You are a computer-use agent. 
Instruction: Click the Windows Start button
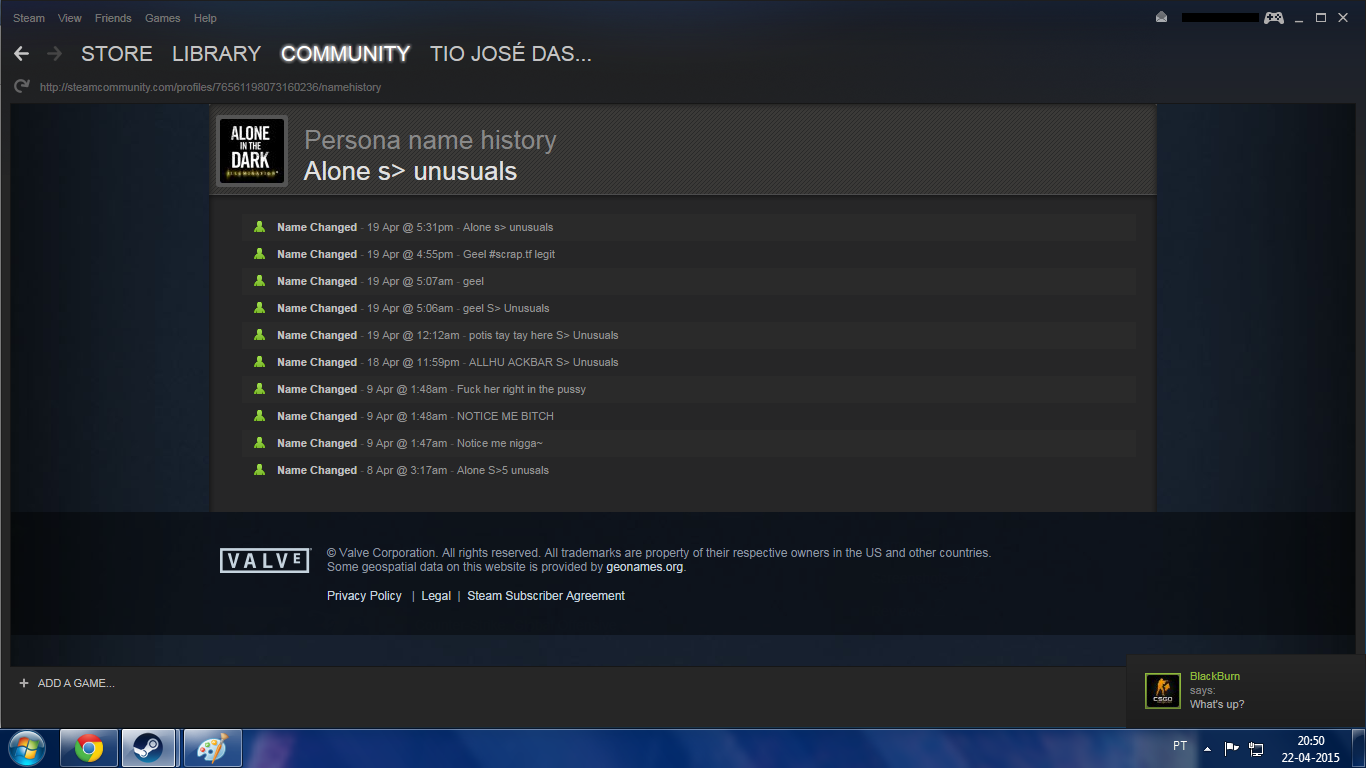click(26, 747)
